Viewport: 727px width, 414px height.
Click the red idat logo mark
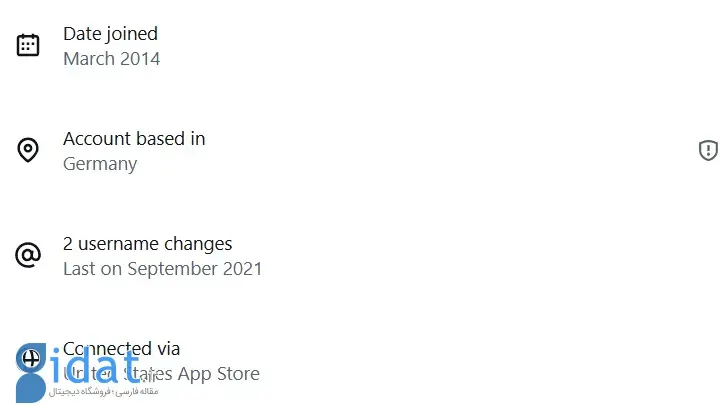pyautogui.click(x=30, y=384)
